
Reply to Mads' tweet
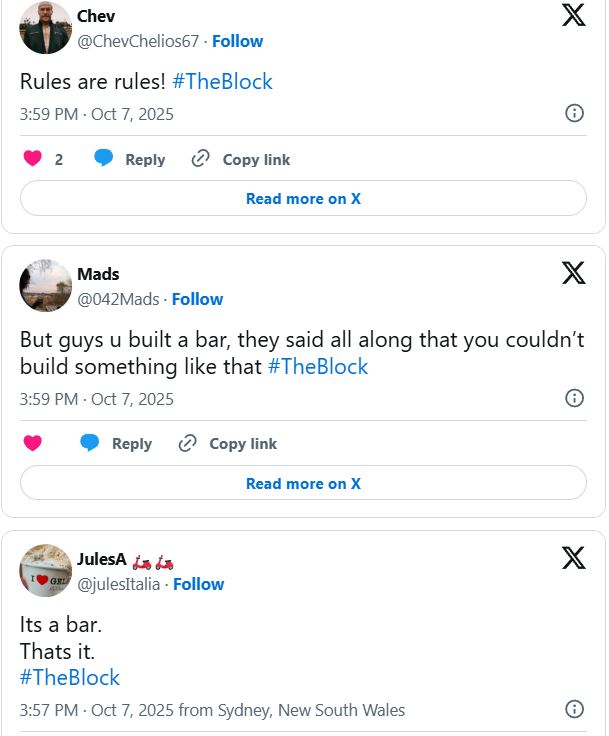tap(117, 443)
